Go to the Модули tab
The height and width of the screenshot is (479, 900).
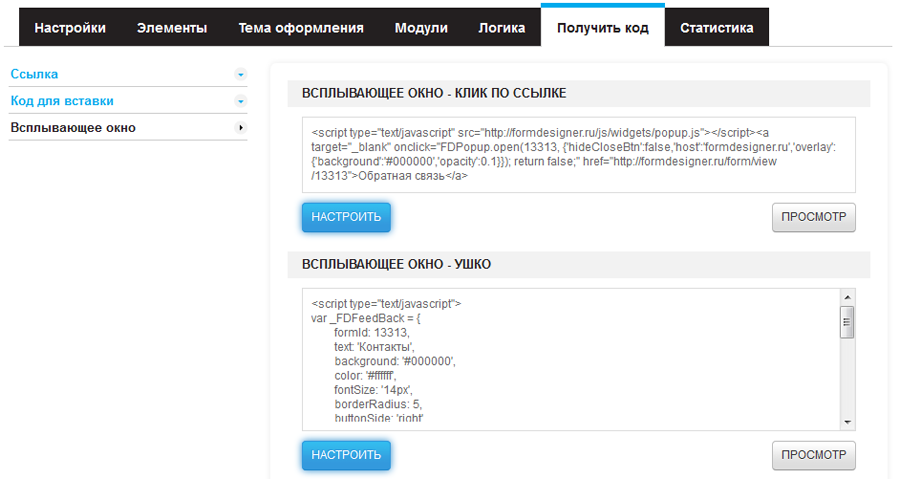pyautogui.click(x=421, y=28)
